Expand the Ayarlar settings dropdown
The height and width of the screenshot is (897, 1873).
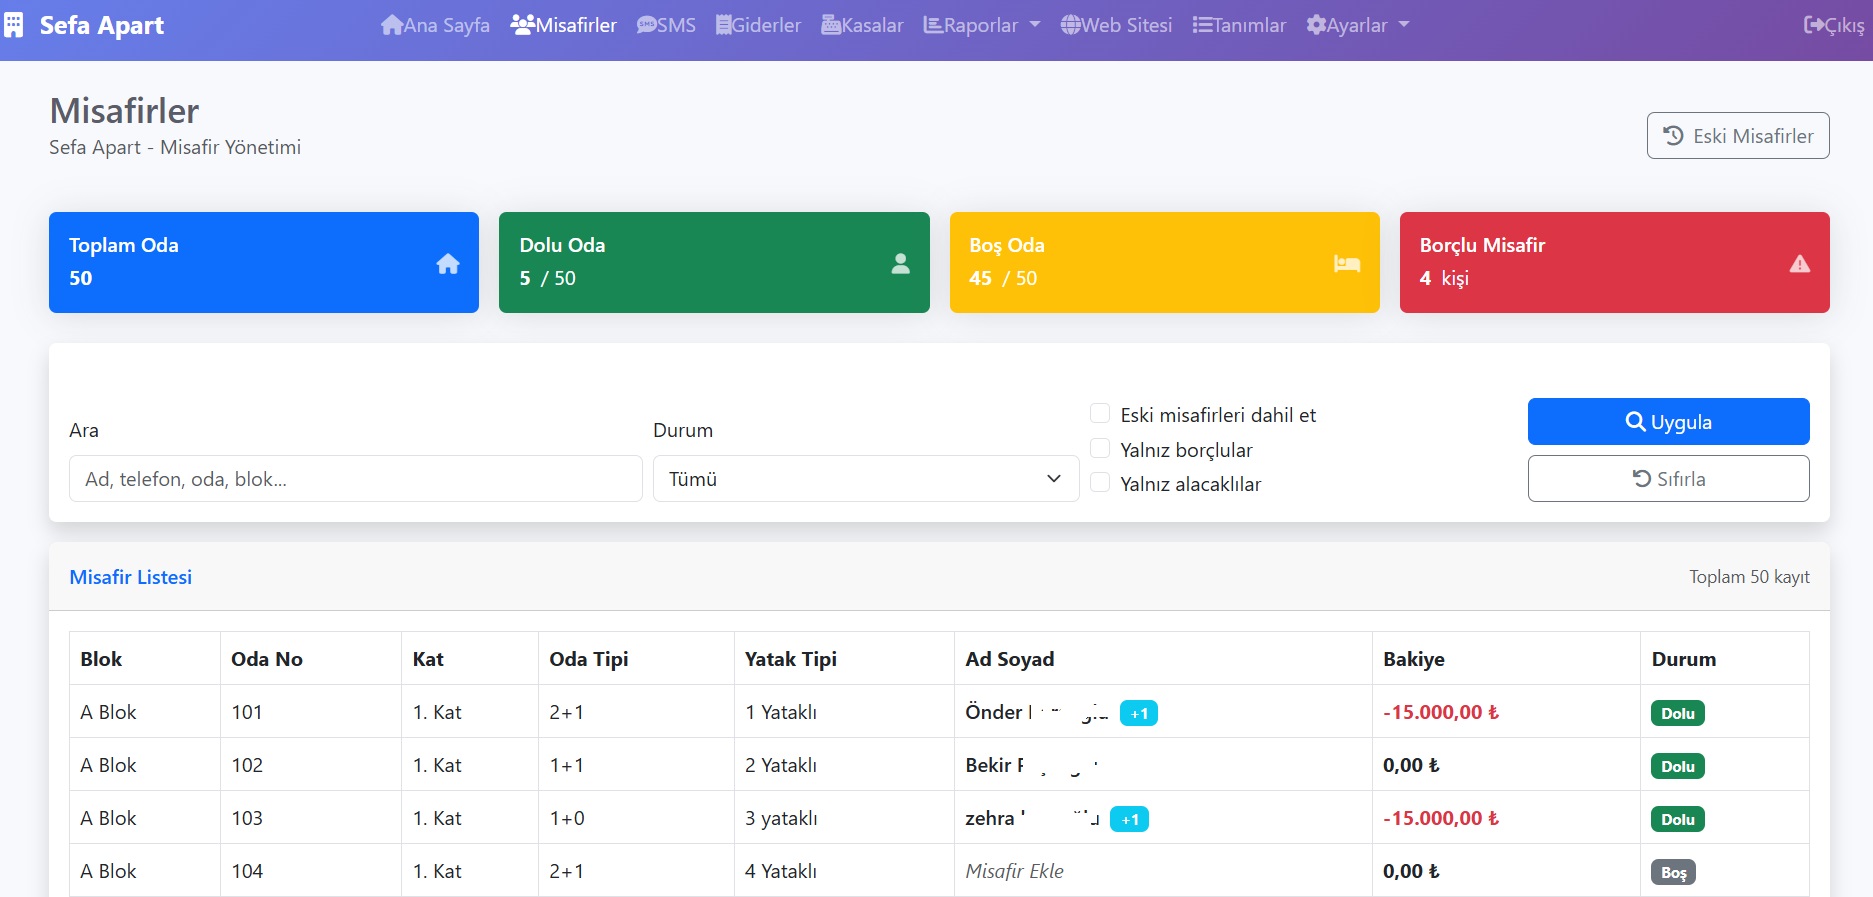(x=1357, y=25)
